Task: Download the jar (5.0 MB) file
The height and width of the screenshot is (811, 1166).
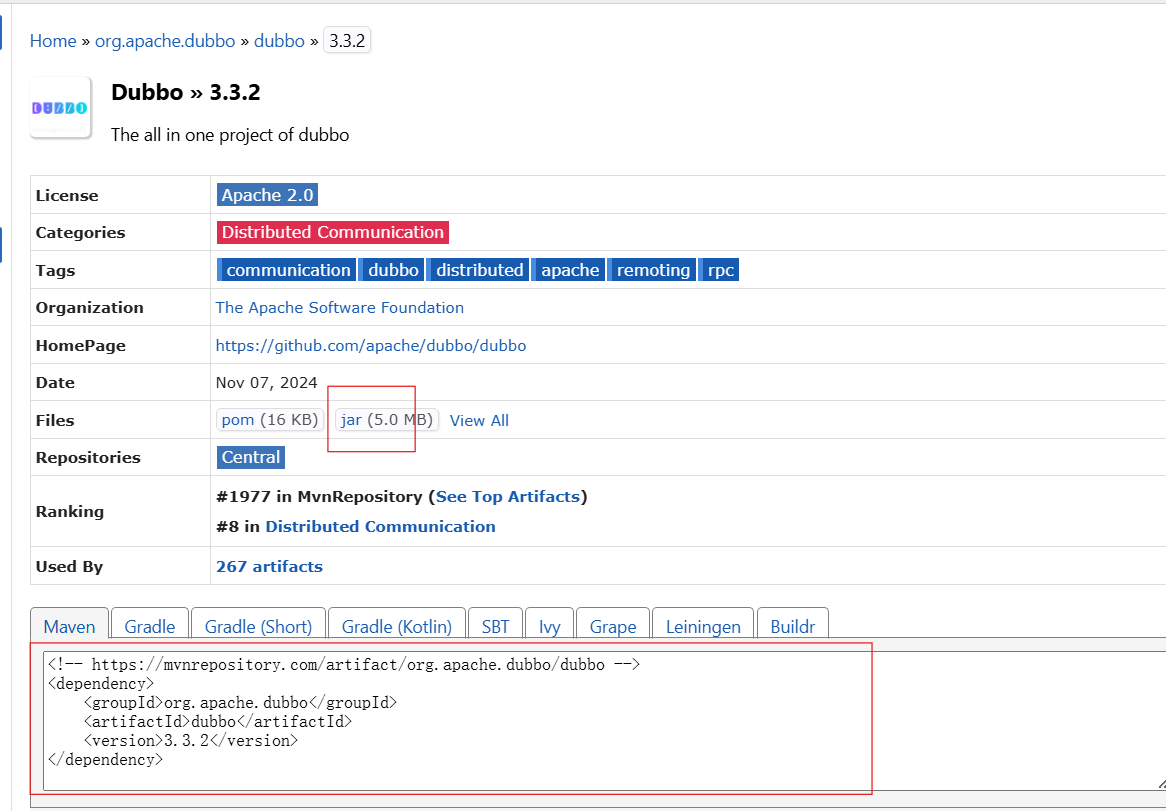Action: click(x=387, y=420)
